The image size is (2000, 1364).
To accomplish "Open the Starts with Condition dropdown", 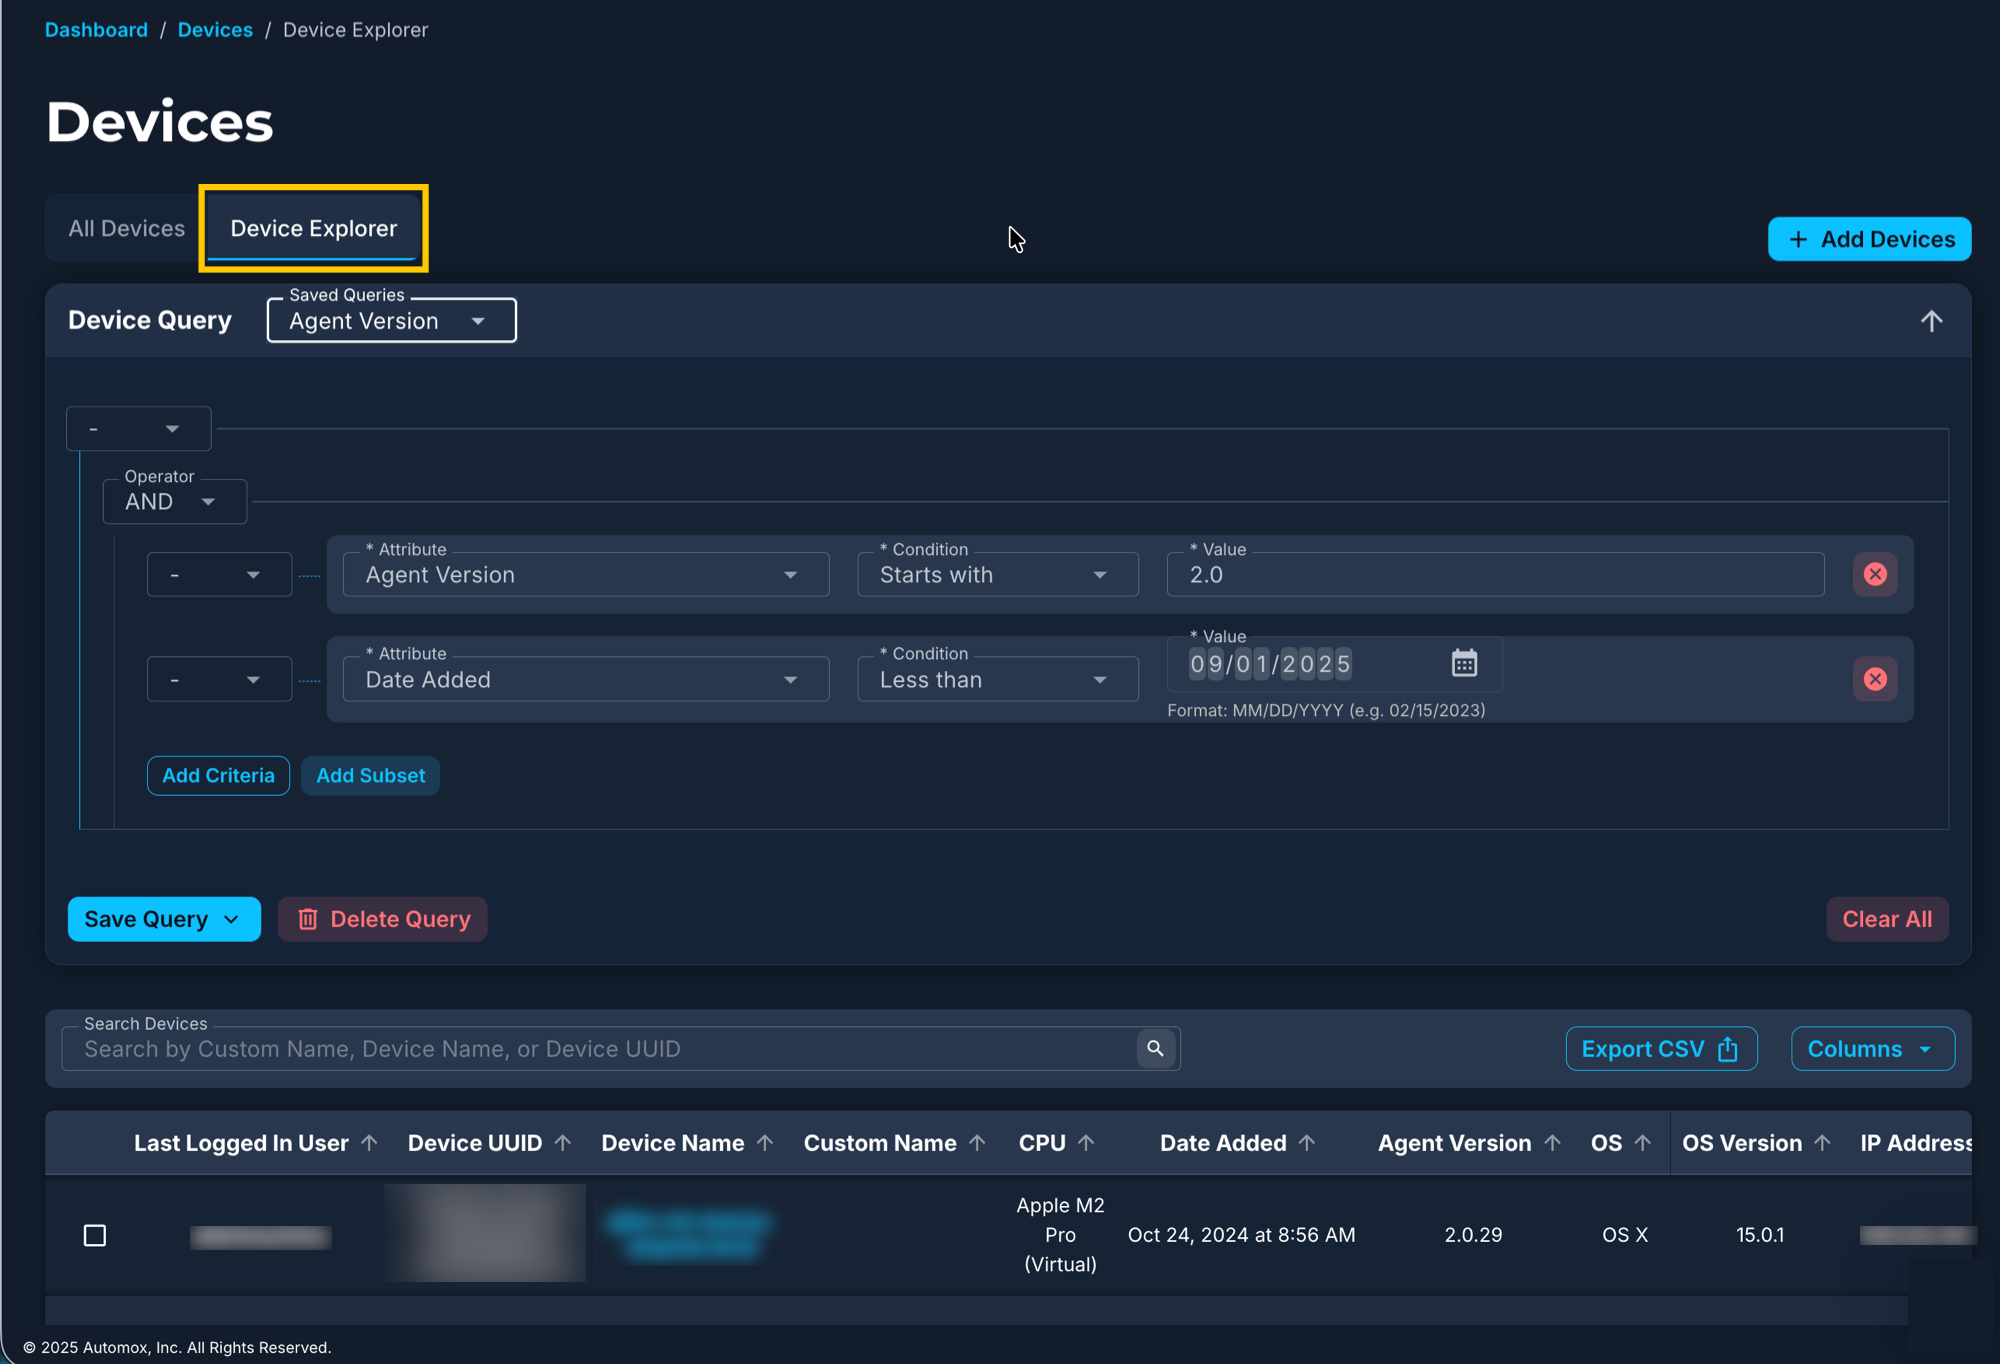I will pos(997,575).
